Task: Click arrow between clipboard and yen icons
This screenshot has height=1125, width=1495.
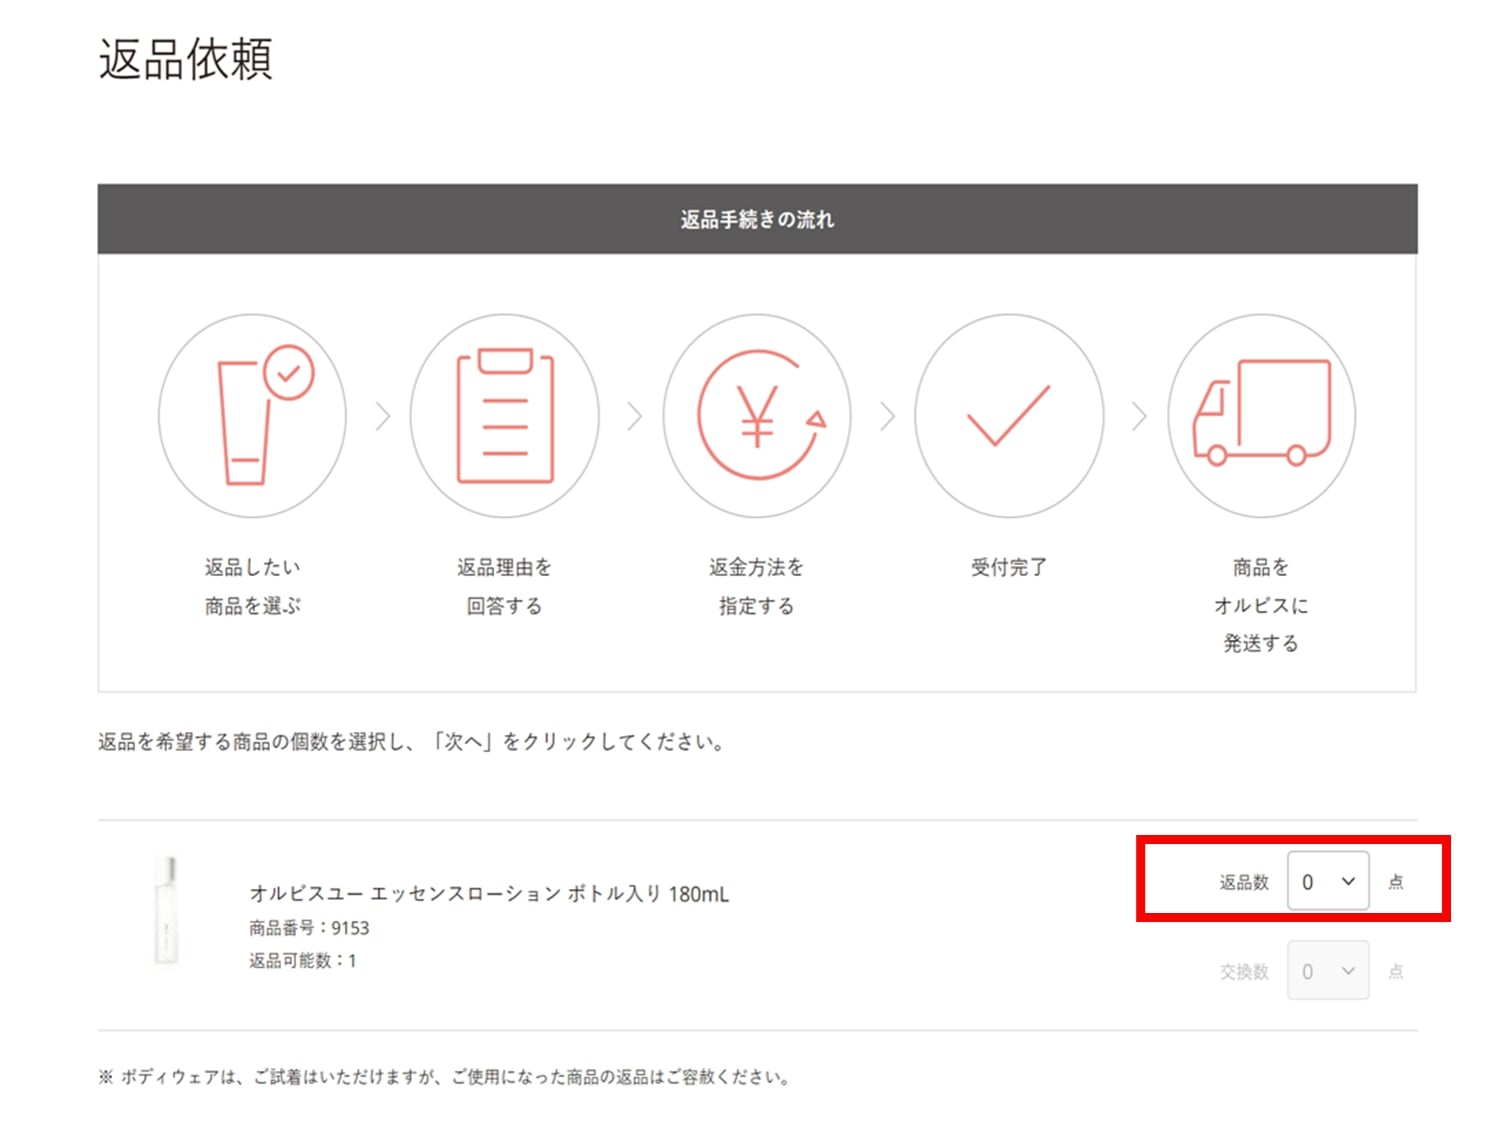Action: (x=634, y=416)
